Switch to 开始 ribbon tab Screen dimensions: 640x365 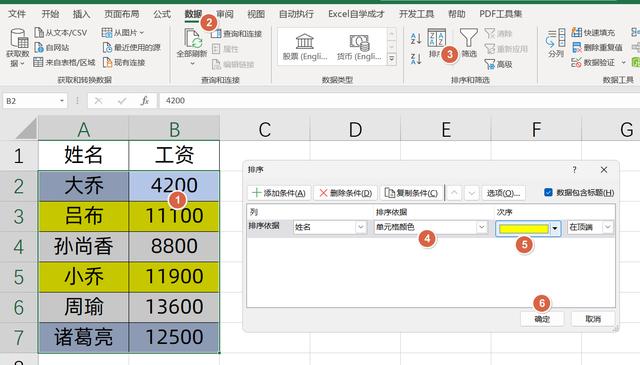tap(50, 14)
